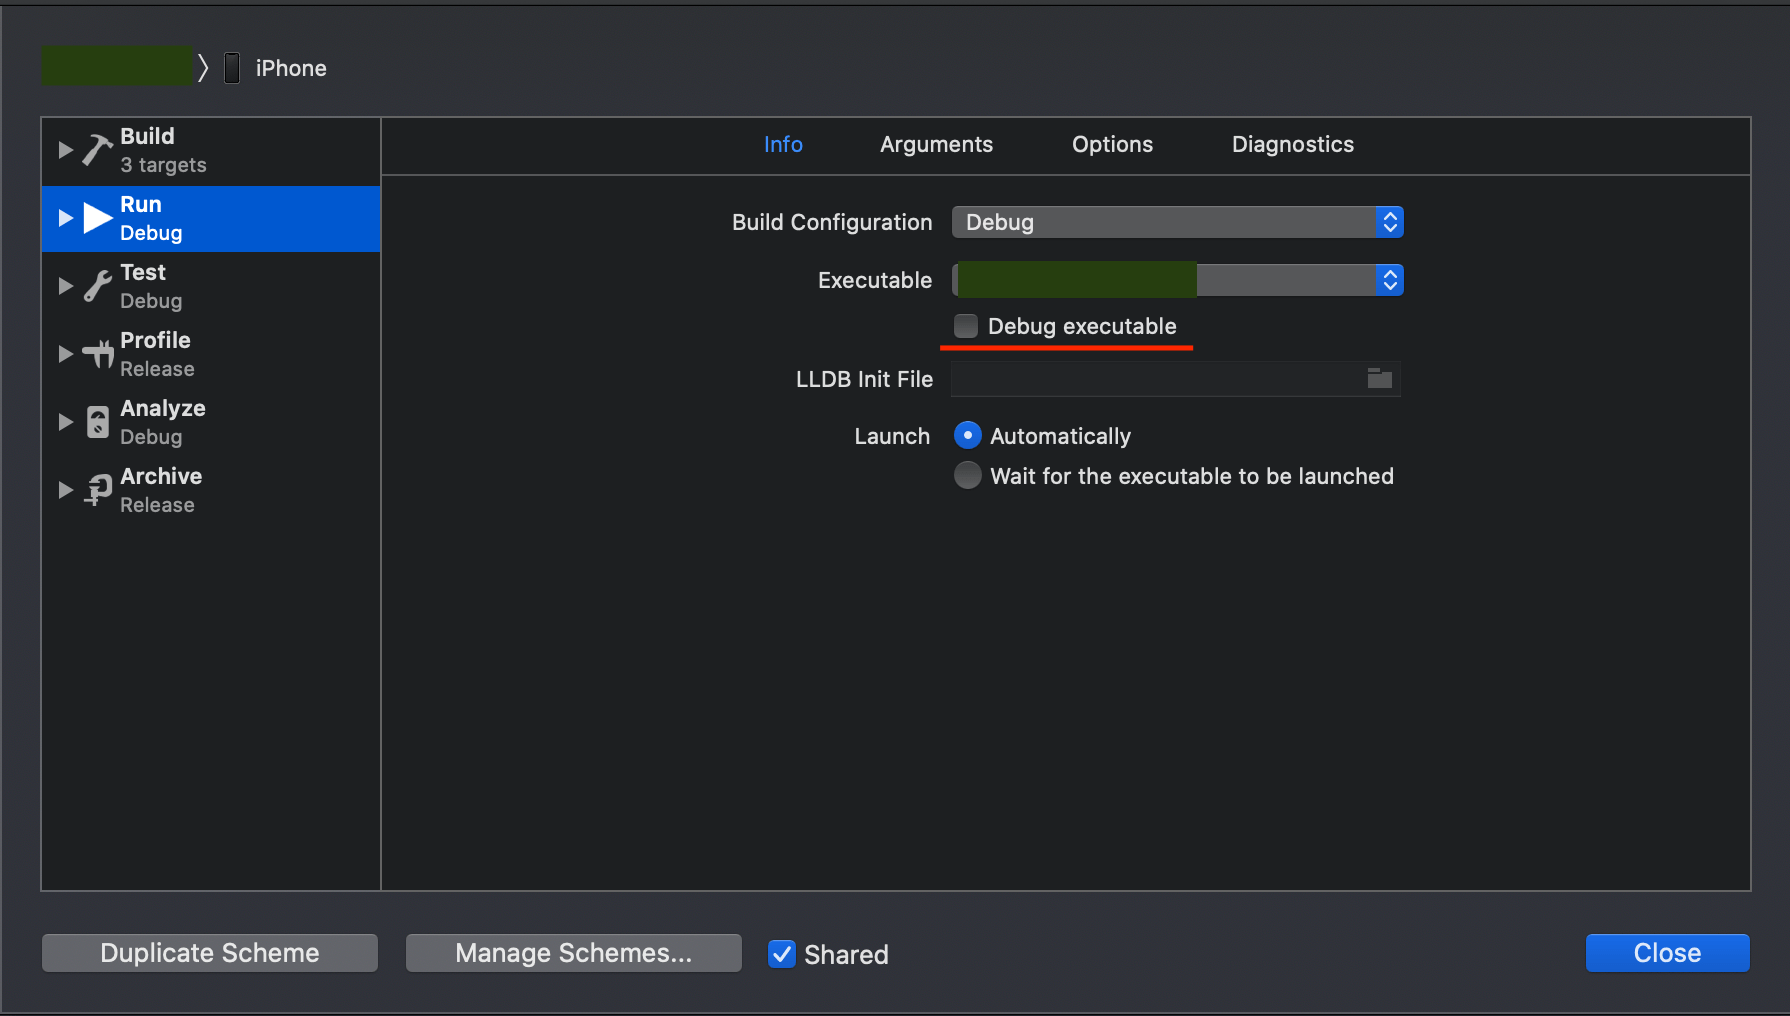
Task: Uncheck the Shared checkbox
Action: [x=781, y=954]
